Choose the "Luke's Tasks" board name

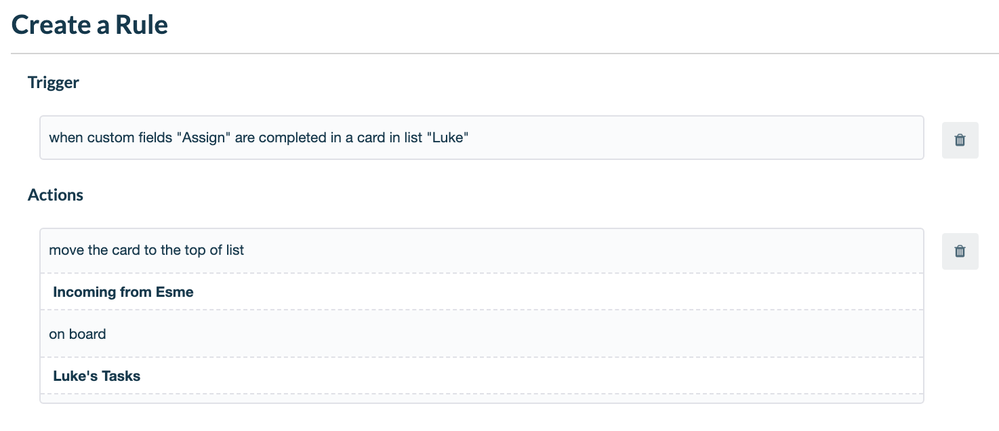(x=96, y=376)
